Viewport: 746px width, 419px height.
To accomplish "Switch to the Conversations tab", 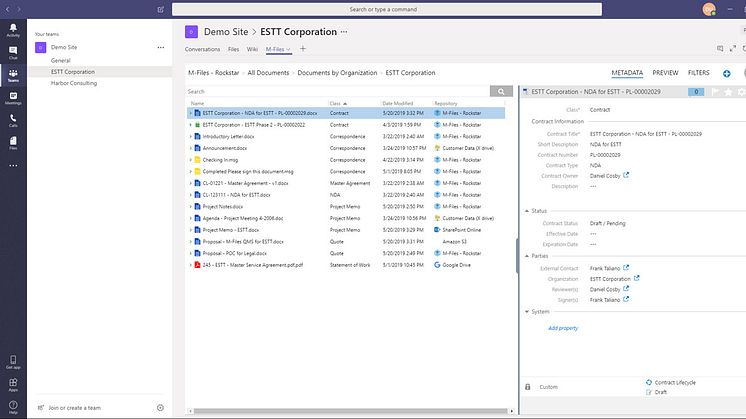I will pos(202,49).
